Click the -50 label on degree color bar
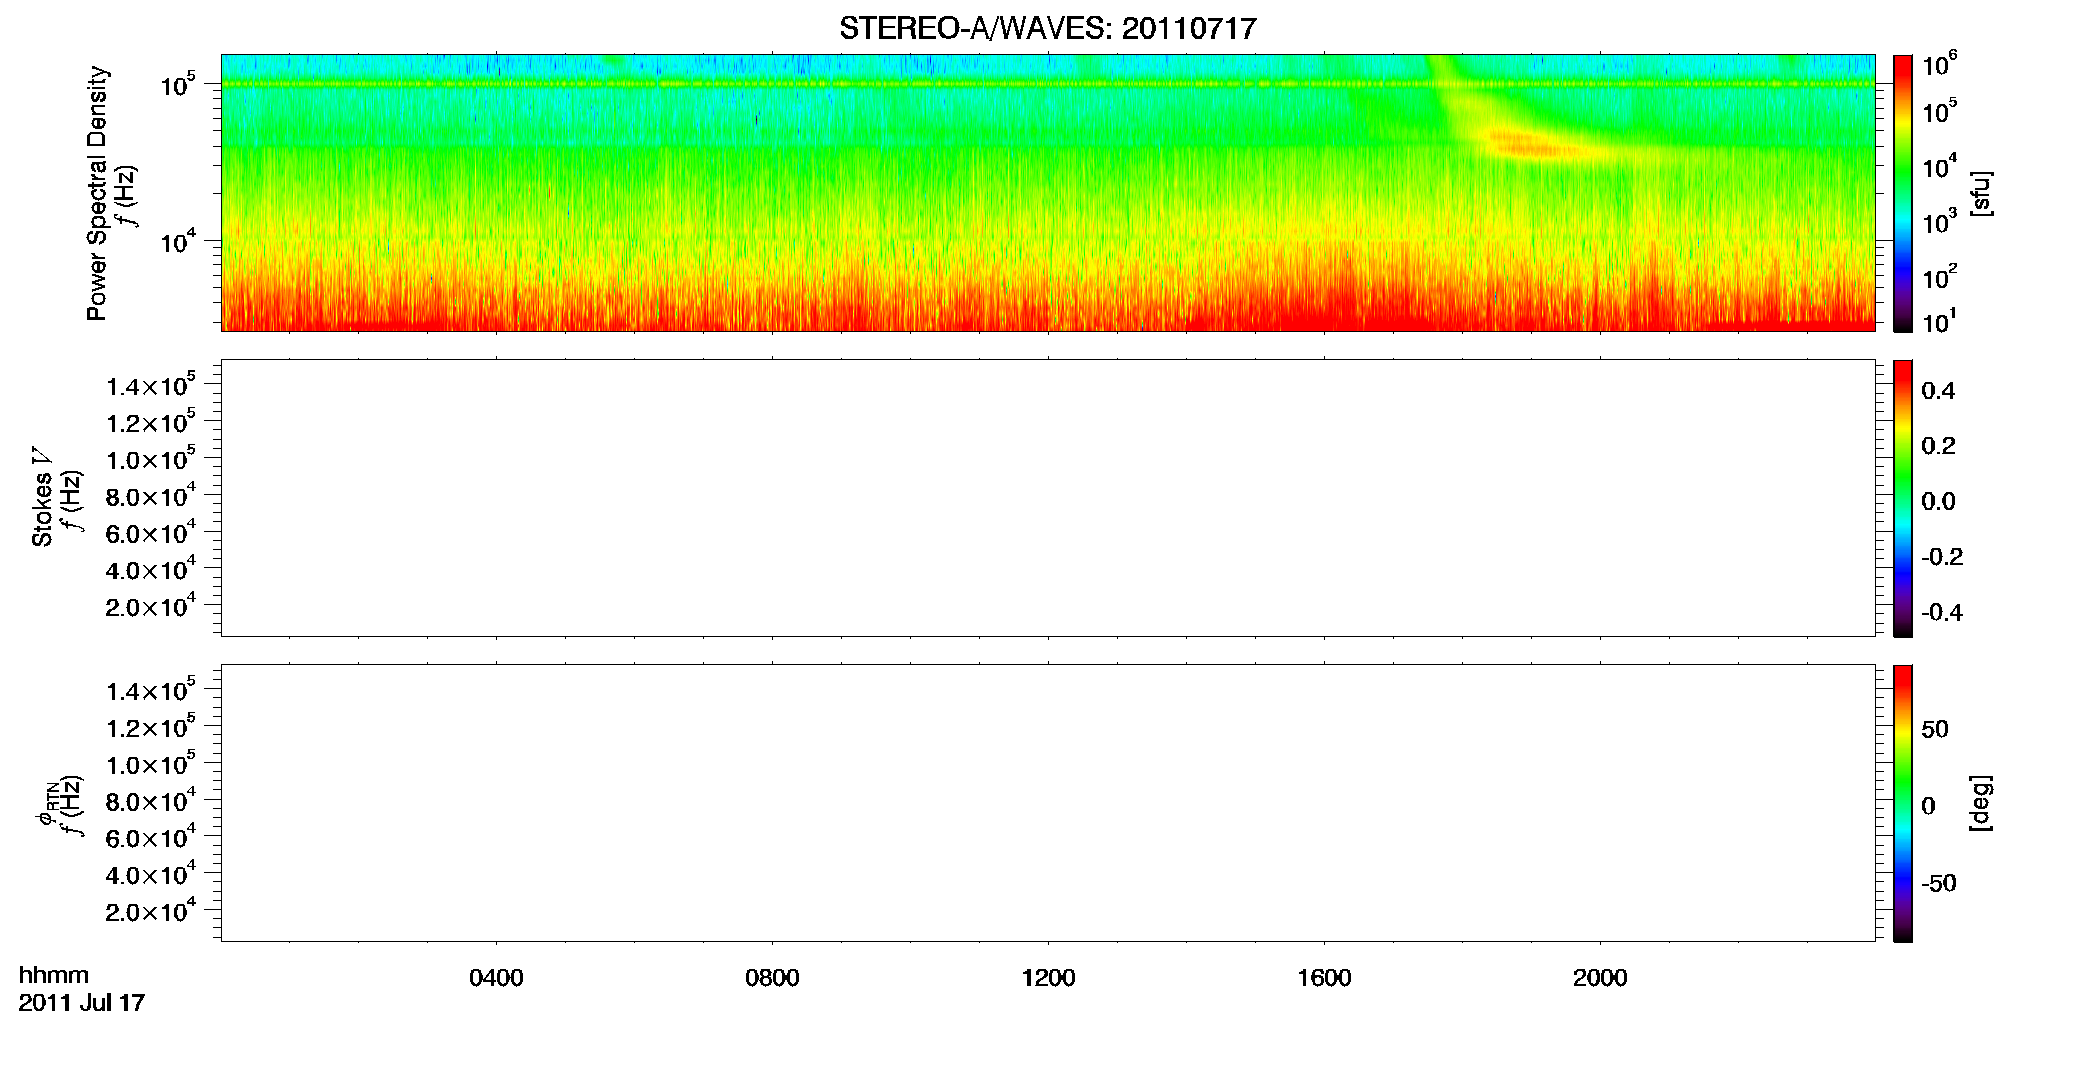Viewport: 2096px width, 1080px height. point(1938,883)
